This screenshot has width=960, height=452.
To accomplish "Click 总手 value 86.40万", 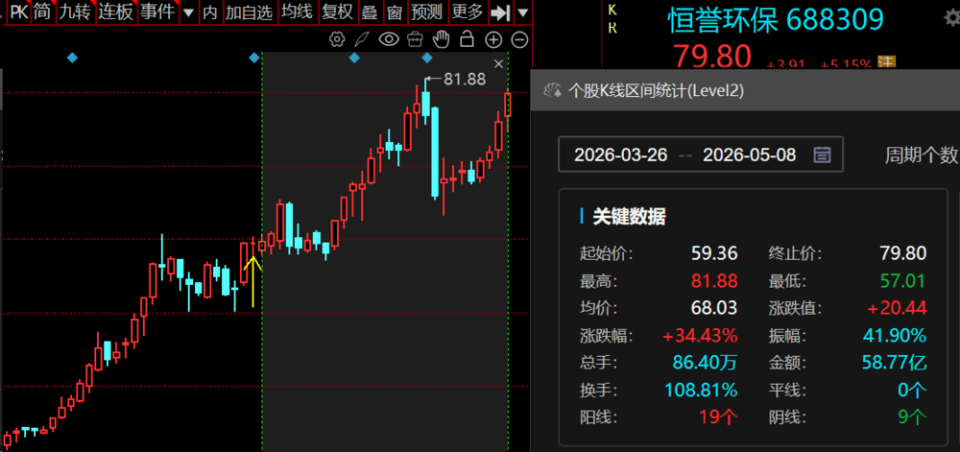I will click(x=705, y=363).
